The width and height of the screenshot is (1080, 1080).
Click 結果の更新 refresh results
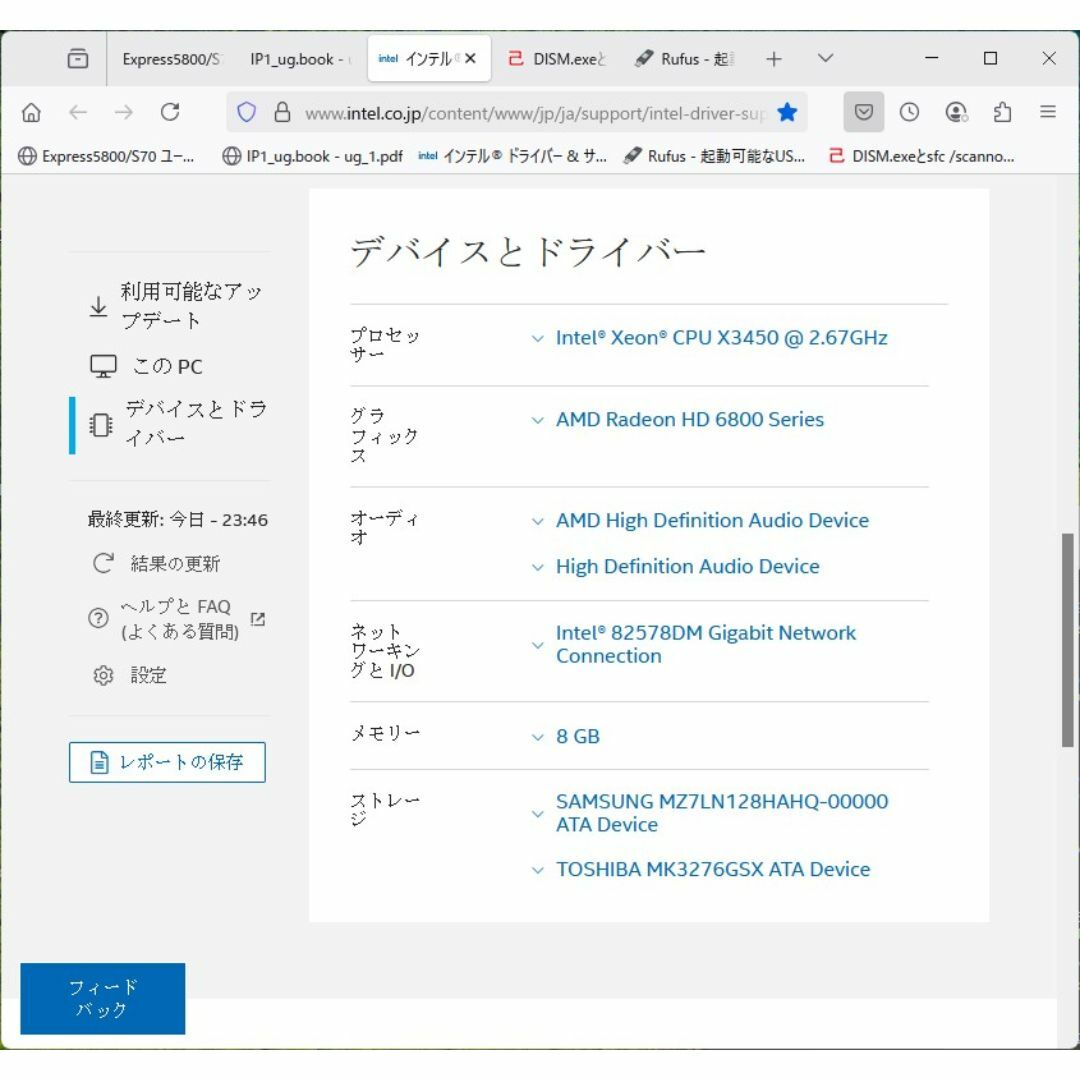point(157,563)
